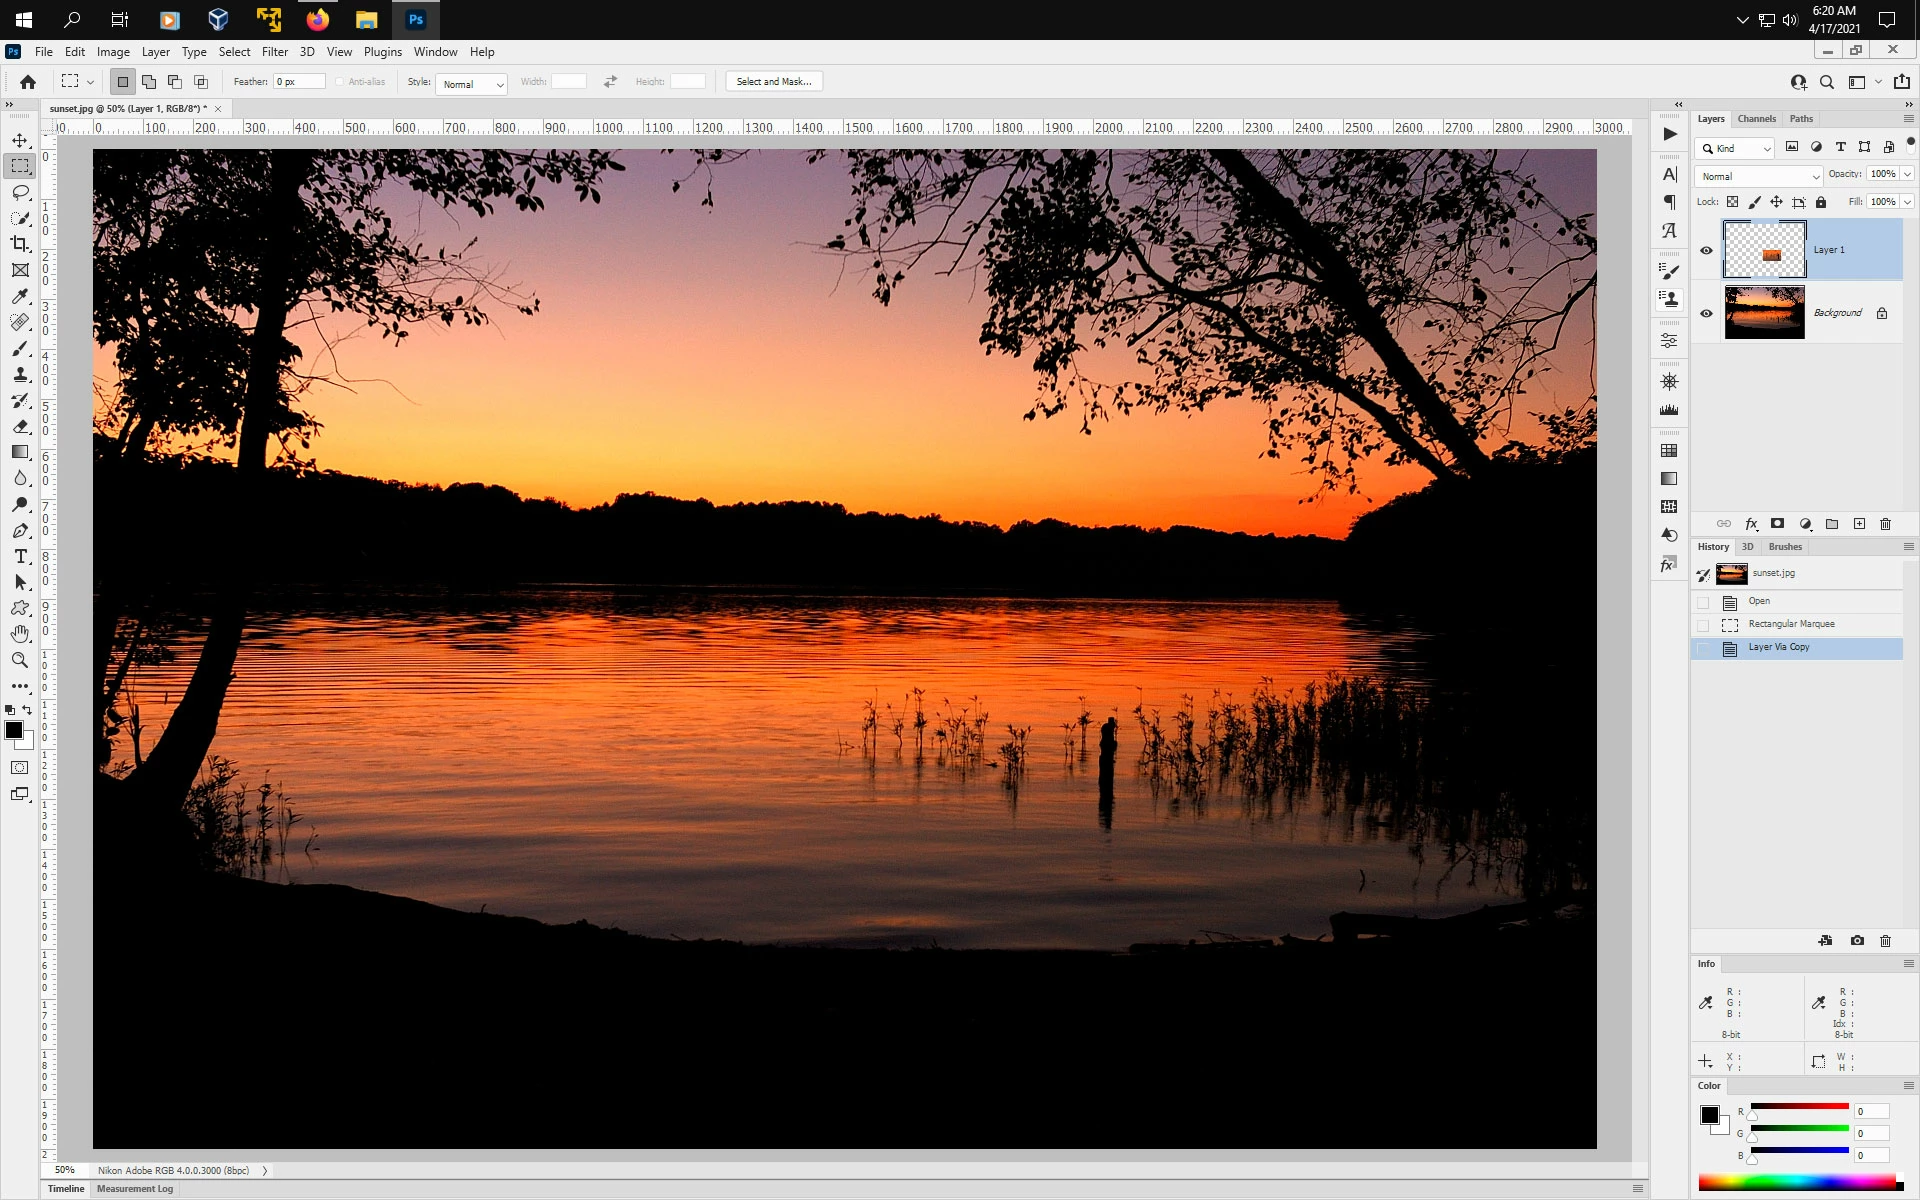The width and height of the screenshot is (1920, 1200).
Task: Switch to the Channels tab
Action: tap(1756, 119)
